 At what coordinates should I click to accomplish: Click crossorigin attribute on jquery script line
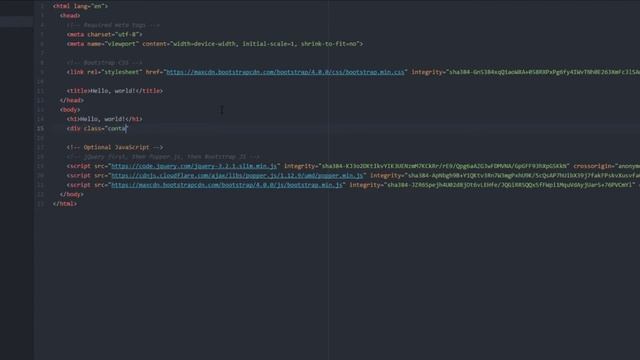pos(607,166)
